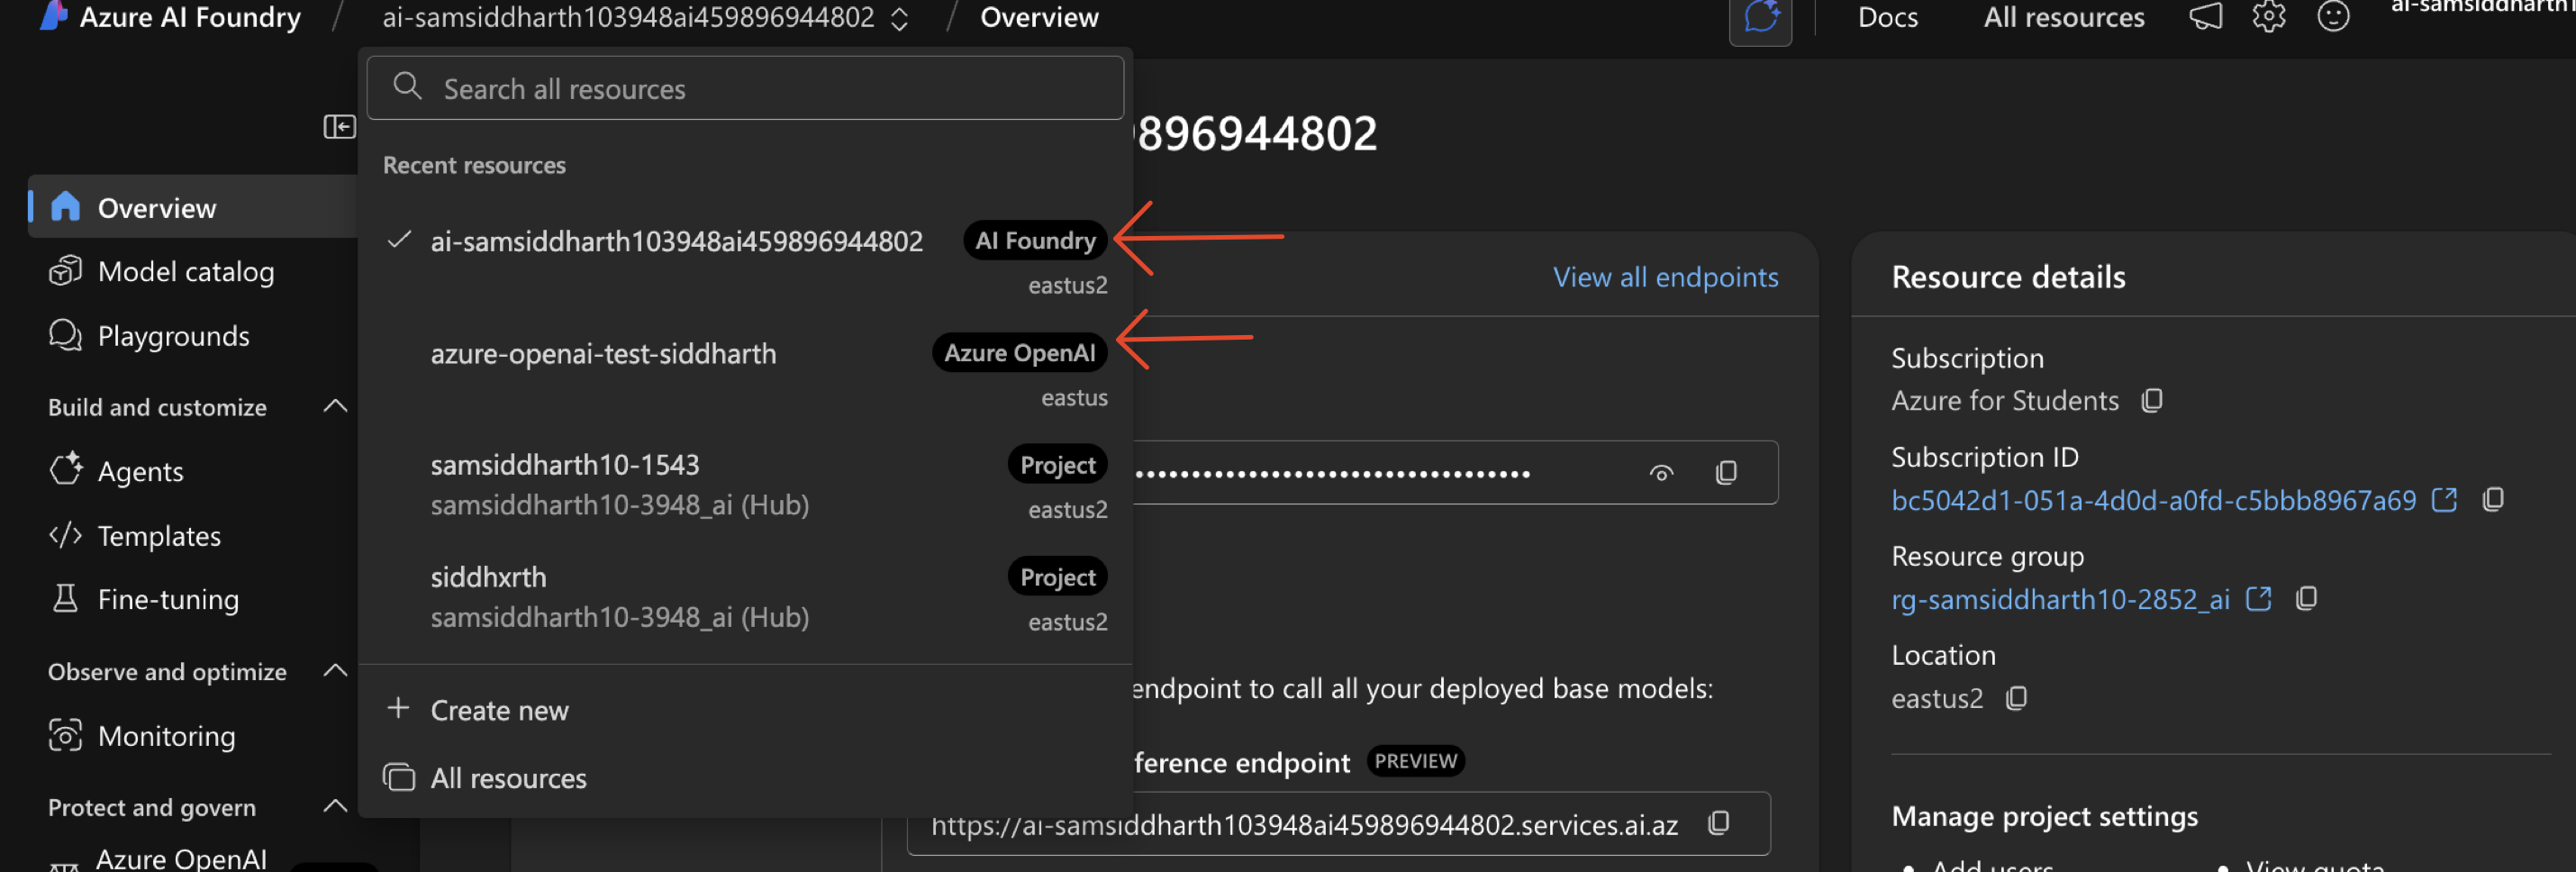
Task: Select the Agents sidebar item
Action: [x=140, y=470]
